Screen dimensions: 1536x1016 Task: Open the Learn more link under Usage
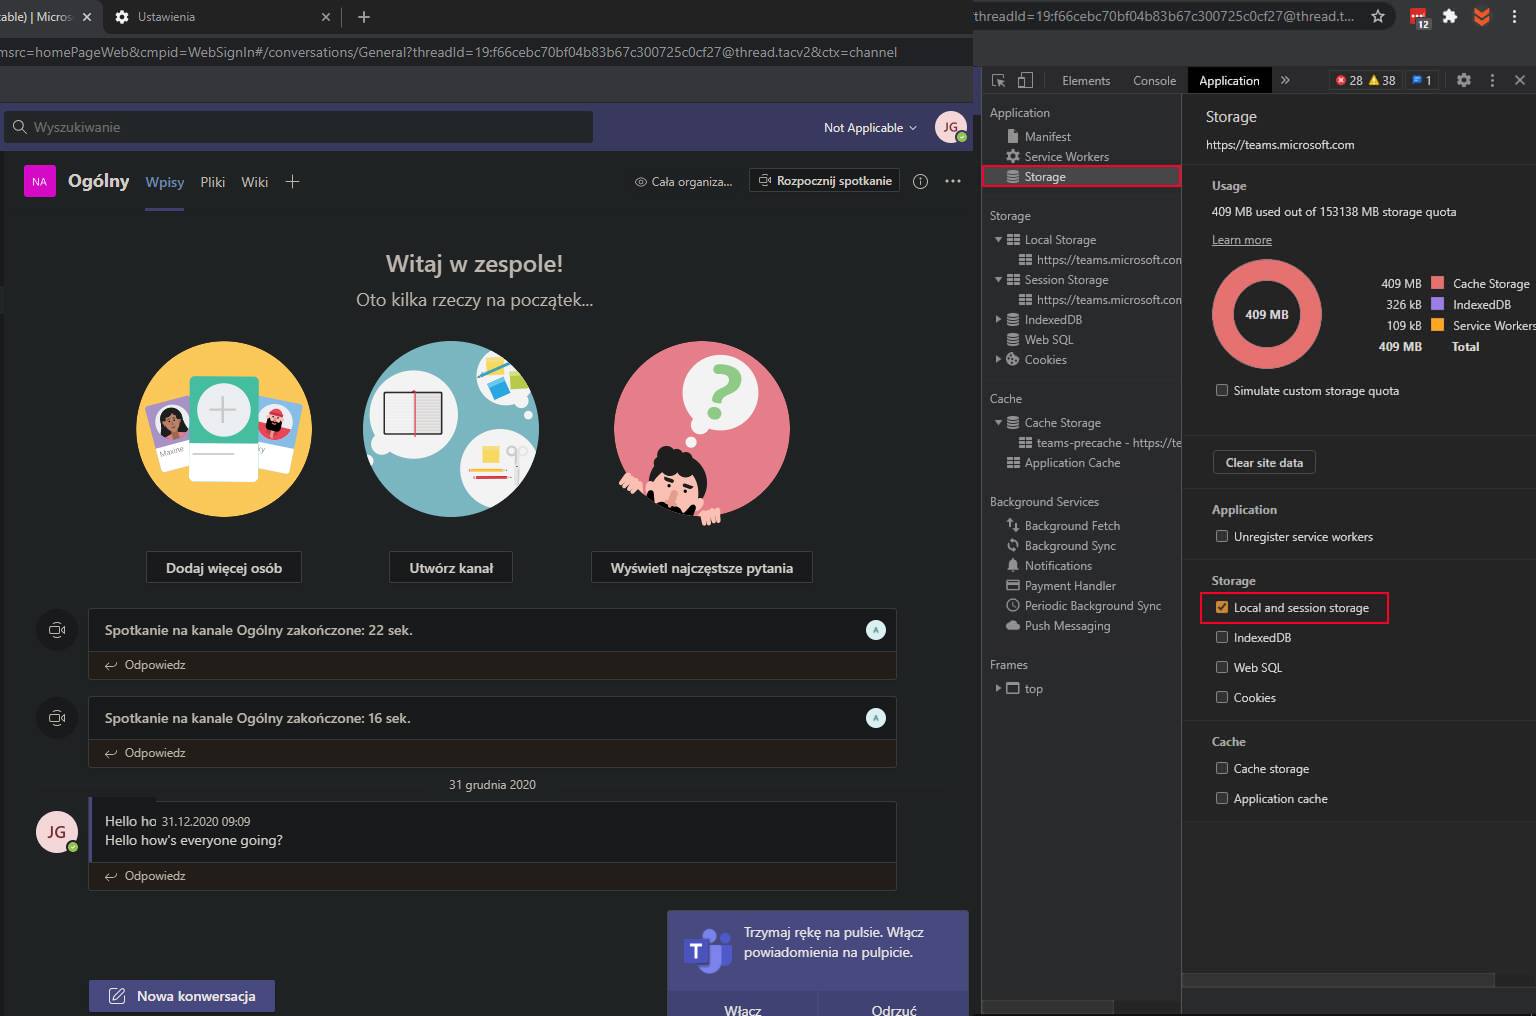1242,239
